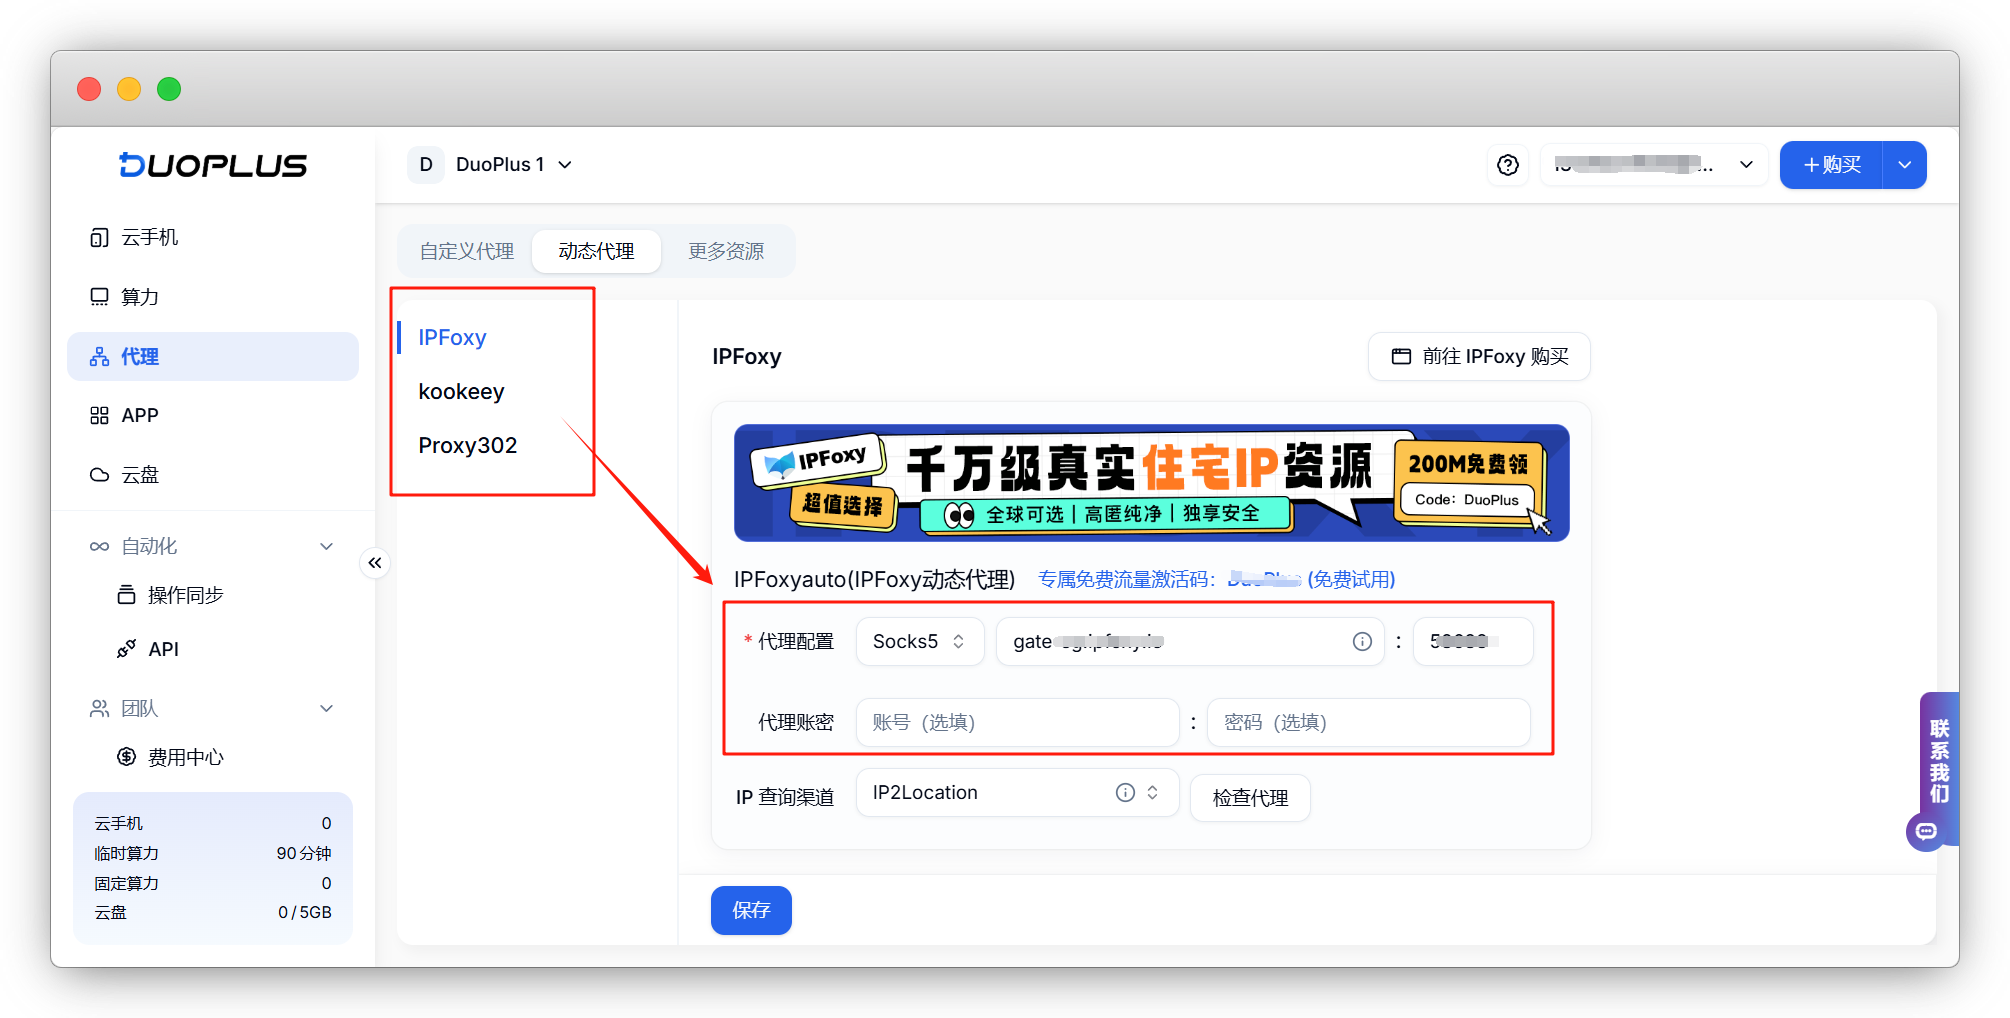Click the 联系我们 side tab
Viewport: 2010px width, 1018px height.
(x=1940, y=761)
